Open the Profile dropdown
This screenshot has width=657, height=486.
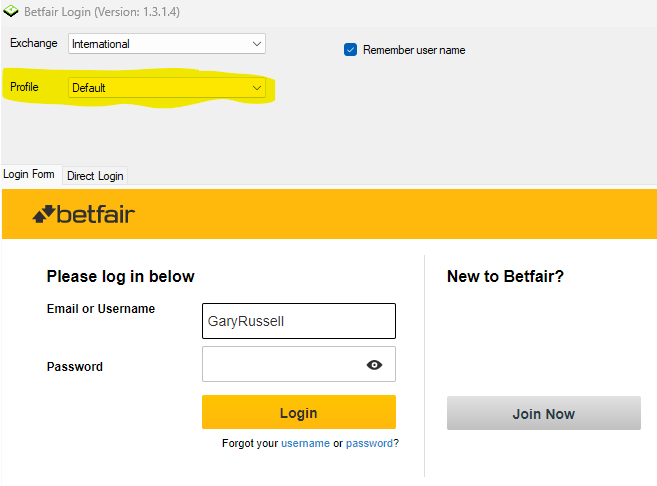tap(167, 88)
